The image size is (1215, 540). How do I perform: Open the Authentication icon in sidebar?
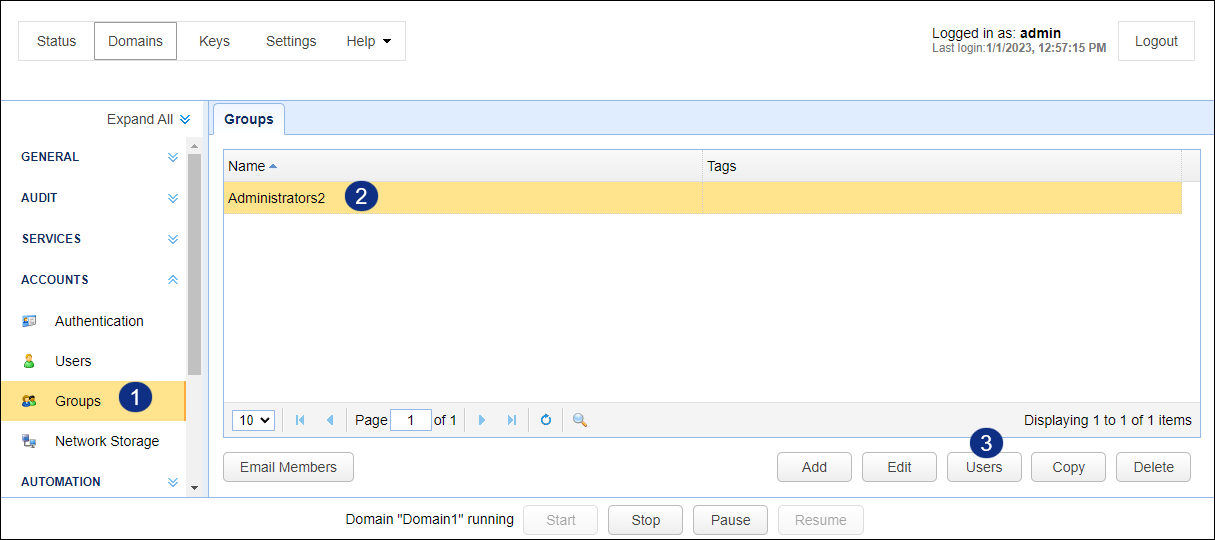(x=29, y=321)
